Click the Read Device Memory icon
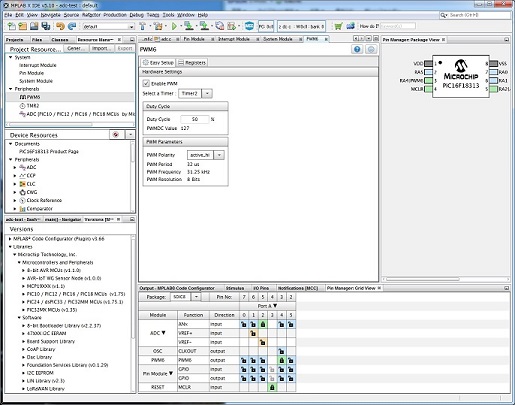The height and width of the screenshot is (405, 515). point(204,26)
